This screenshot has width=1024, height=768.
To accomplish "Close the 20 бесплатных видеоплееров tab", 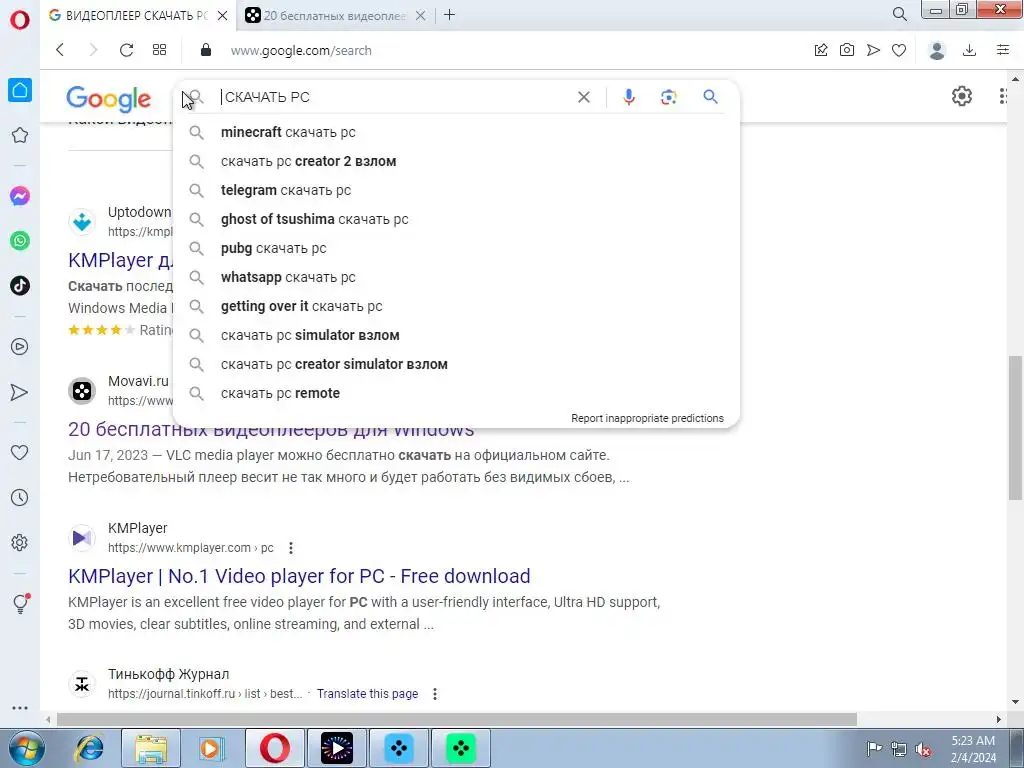I will (421, 15).
